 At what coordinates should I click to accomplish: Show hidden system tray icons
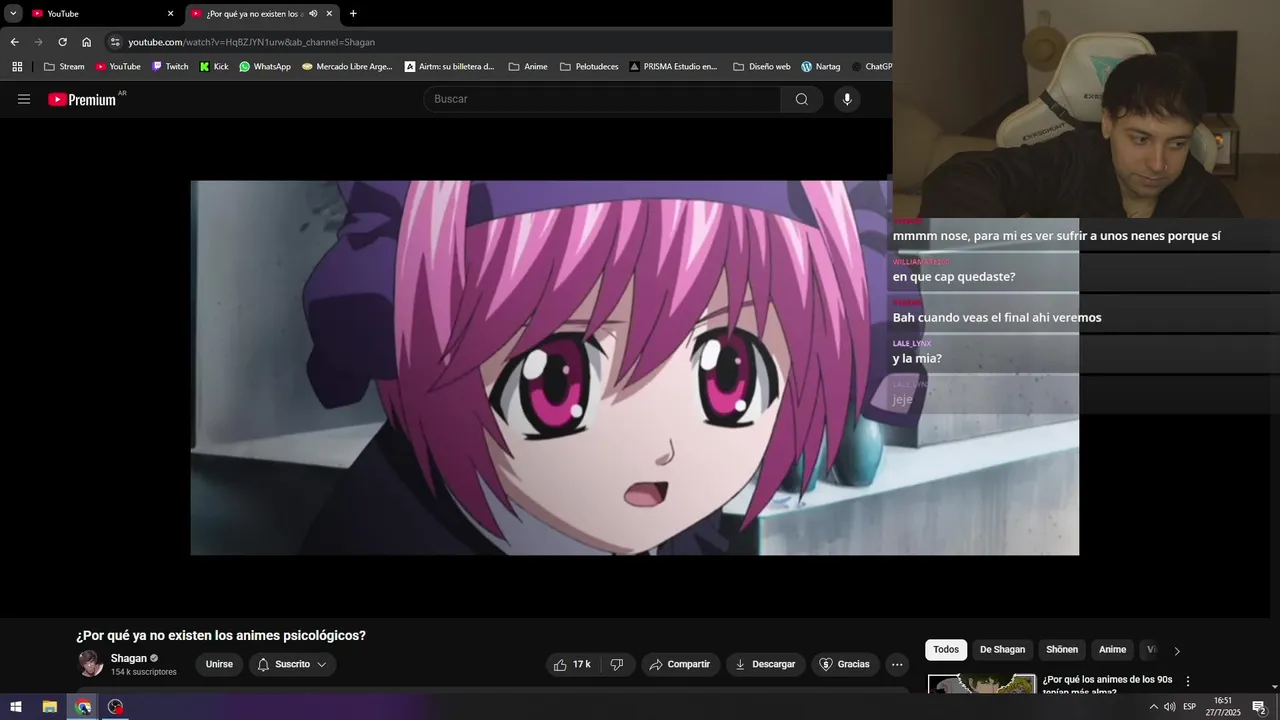pyautogui.click(x=1153, y=707)
